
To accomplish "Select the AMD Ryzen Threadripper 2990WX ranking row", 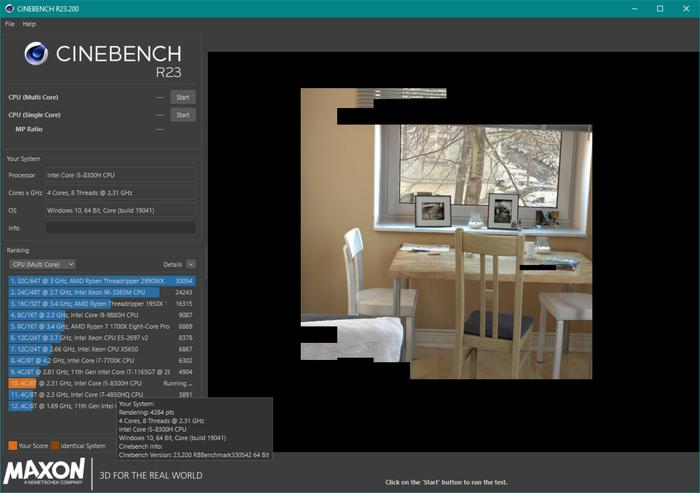I will pyautogui.click(x=102, y=281).
